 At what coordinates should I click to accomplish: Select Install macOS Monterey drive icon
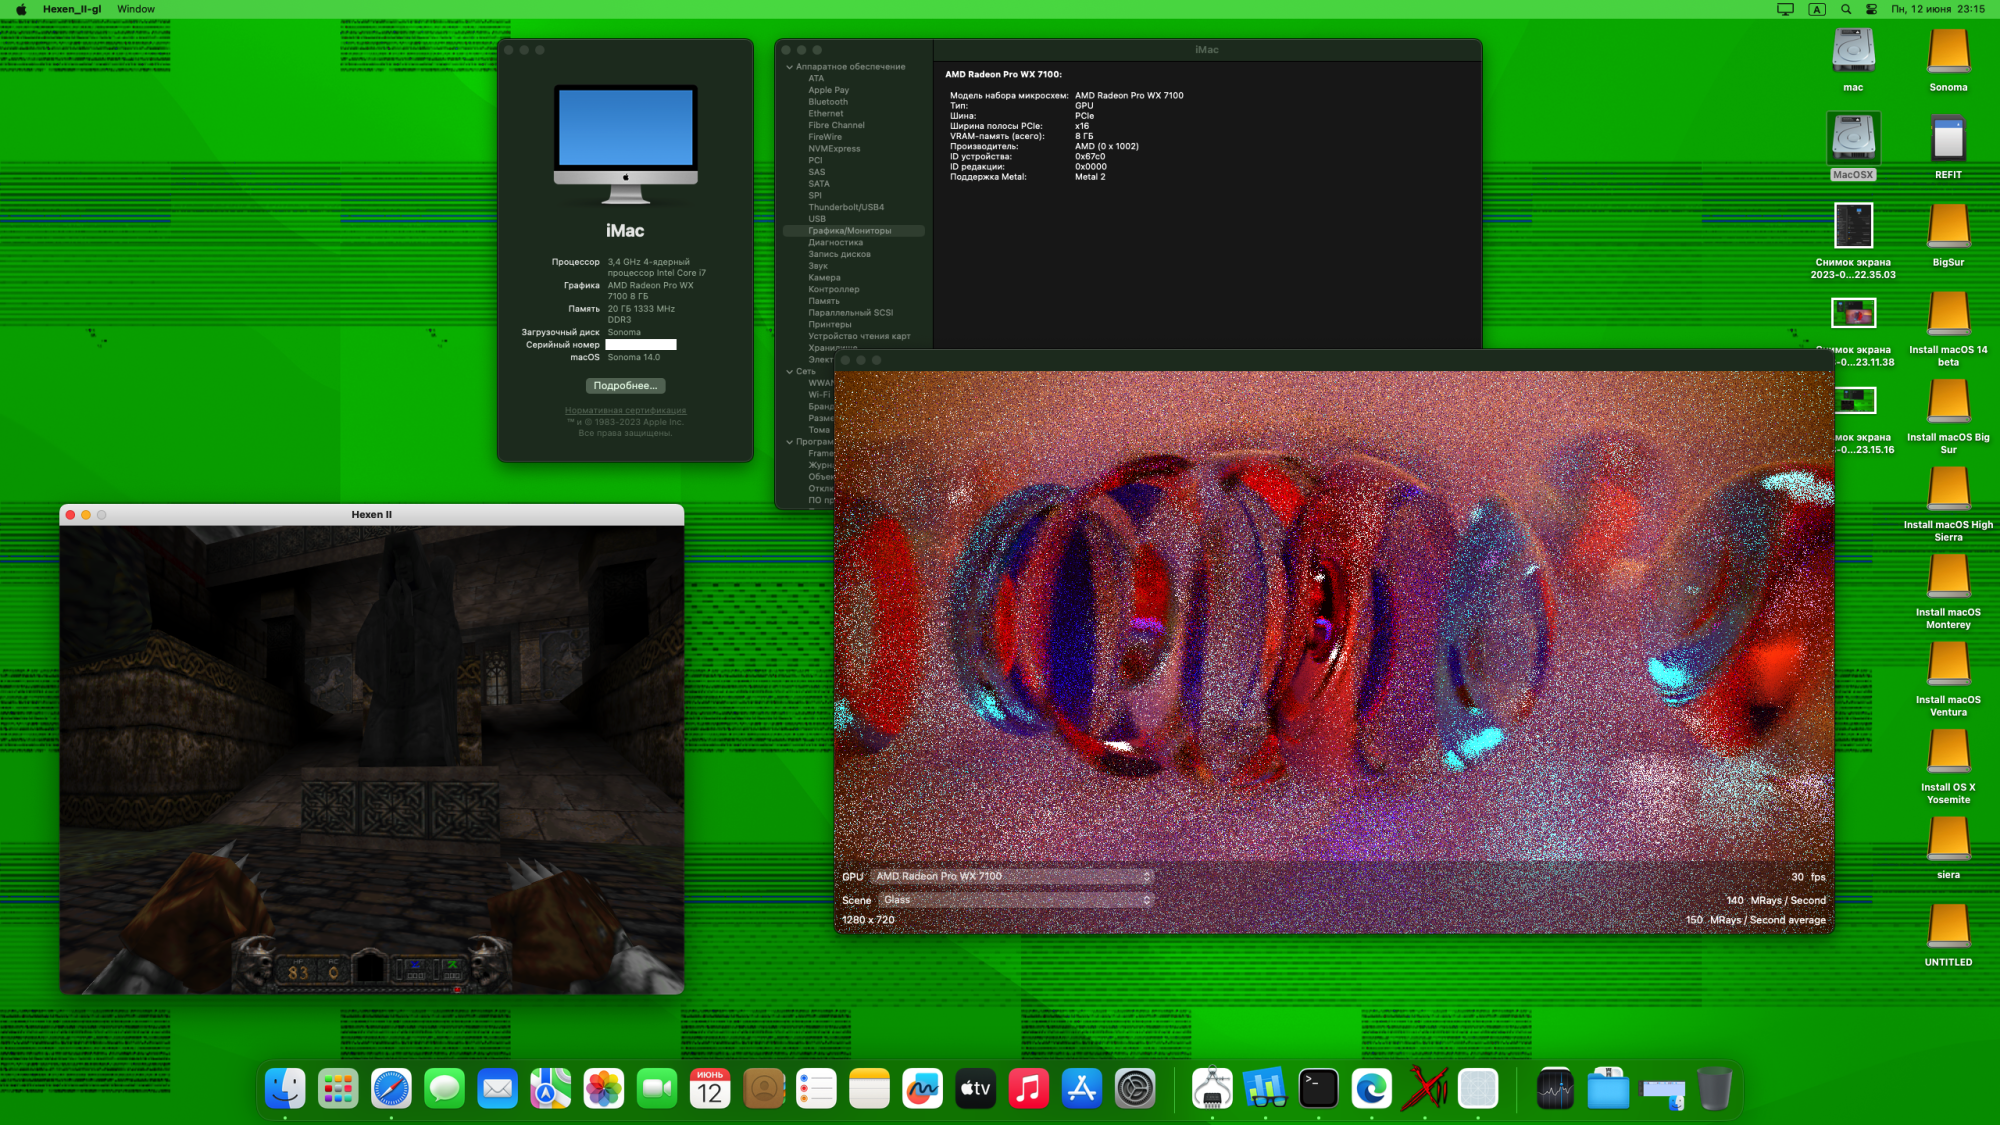(x=1948, y=576)
